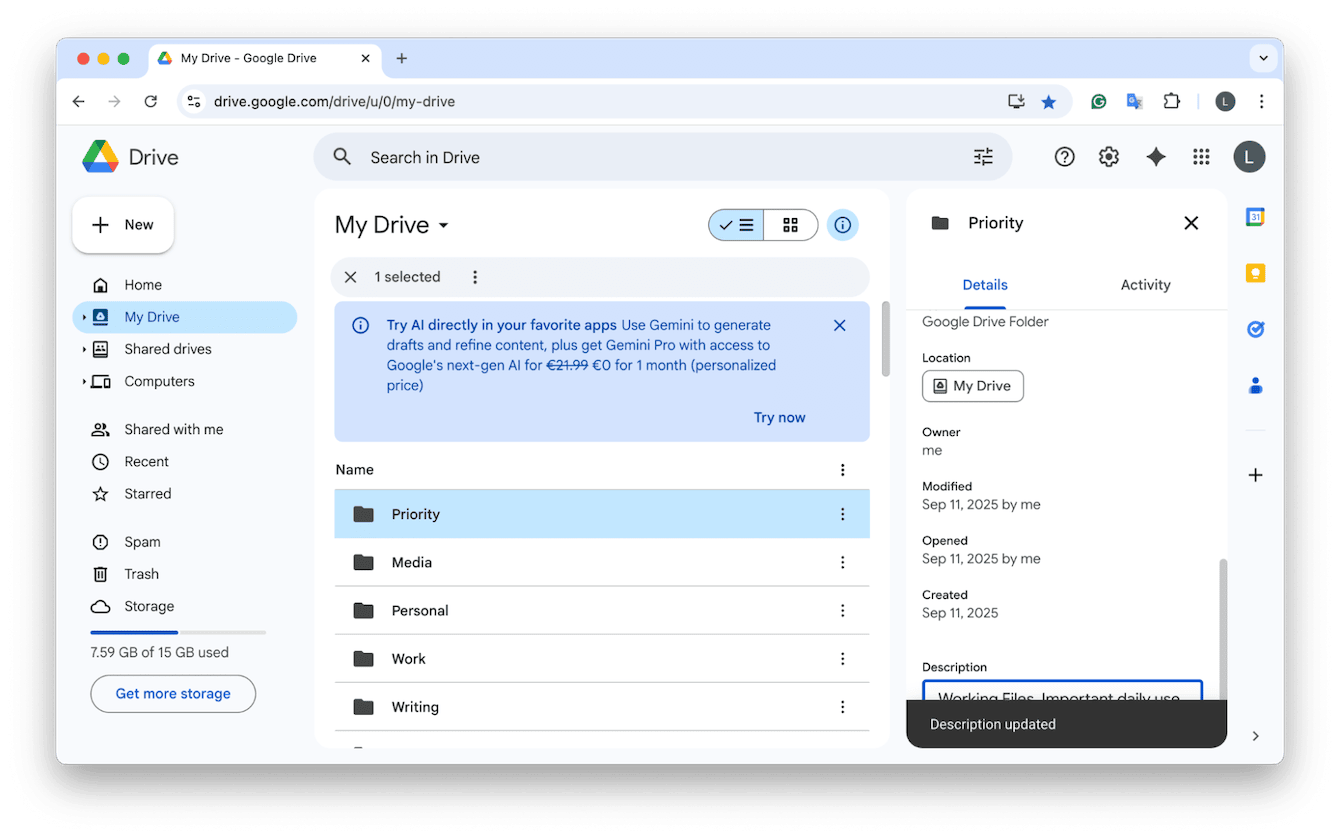
Task: Open the My Drive title dropdown
Action: pos(443,225)
